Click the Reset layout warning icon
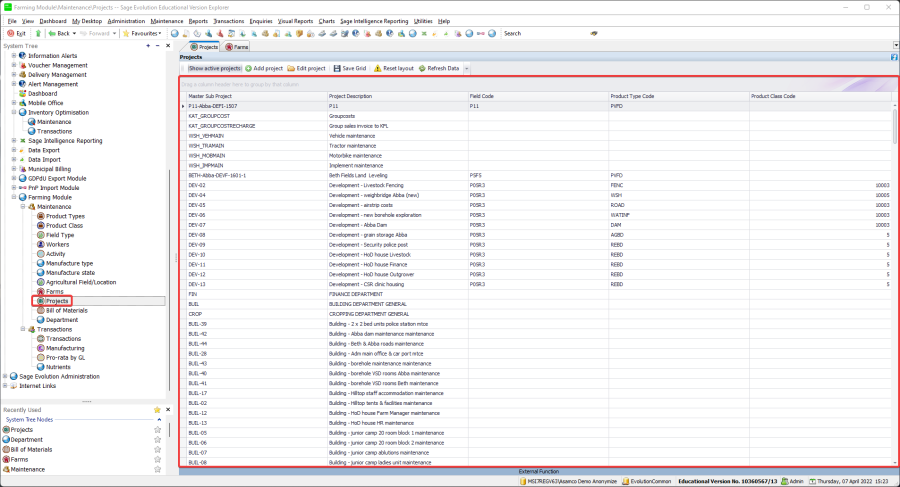 (378, 68)
